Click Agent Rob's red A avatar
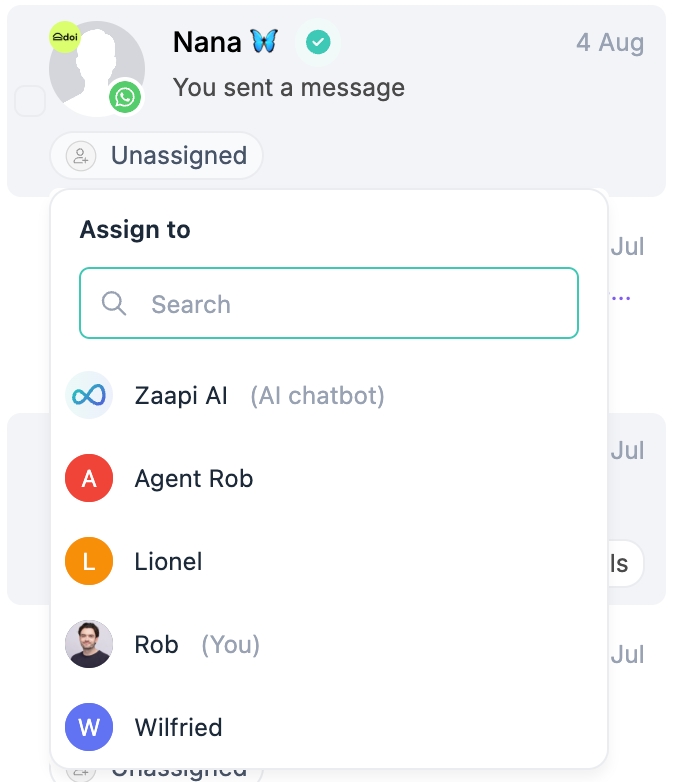The height and width of the screenshot is (782, 676). coord(89,479)
